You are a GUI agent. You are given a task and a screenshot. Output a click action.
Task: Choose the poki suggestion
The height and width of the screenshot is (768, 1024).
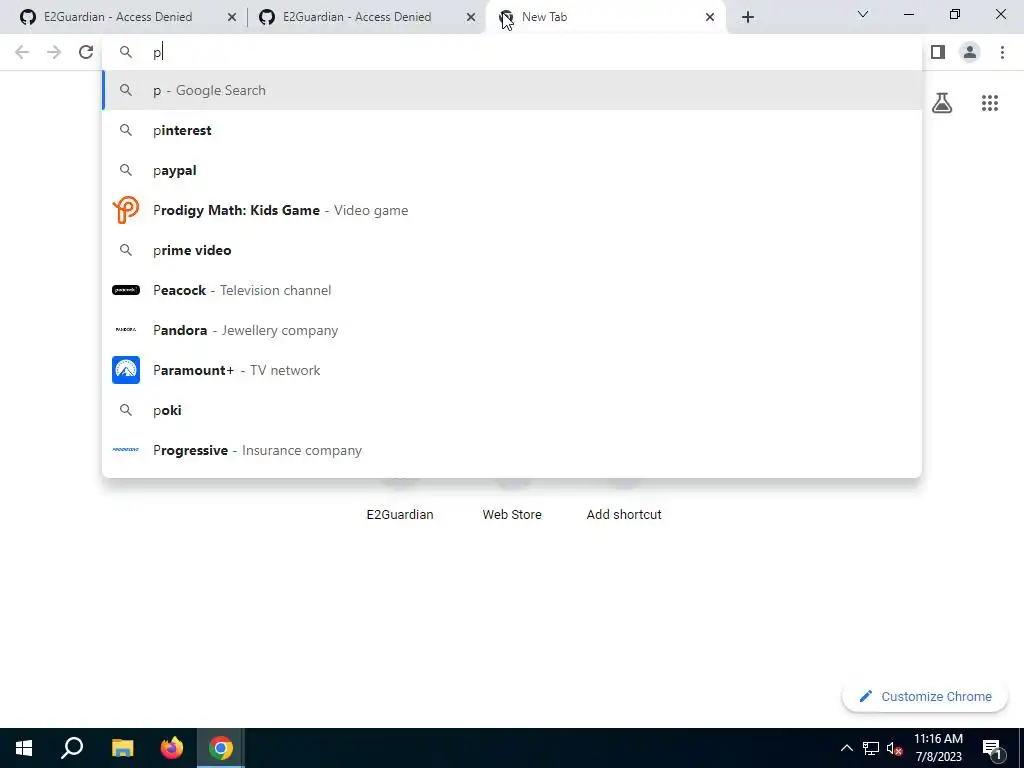[512, 410]
